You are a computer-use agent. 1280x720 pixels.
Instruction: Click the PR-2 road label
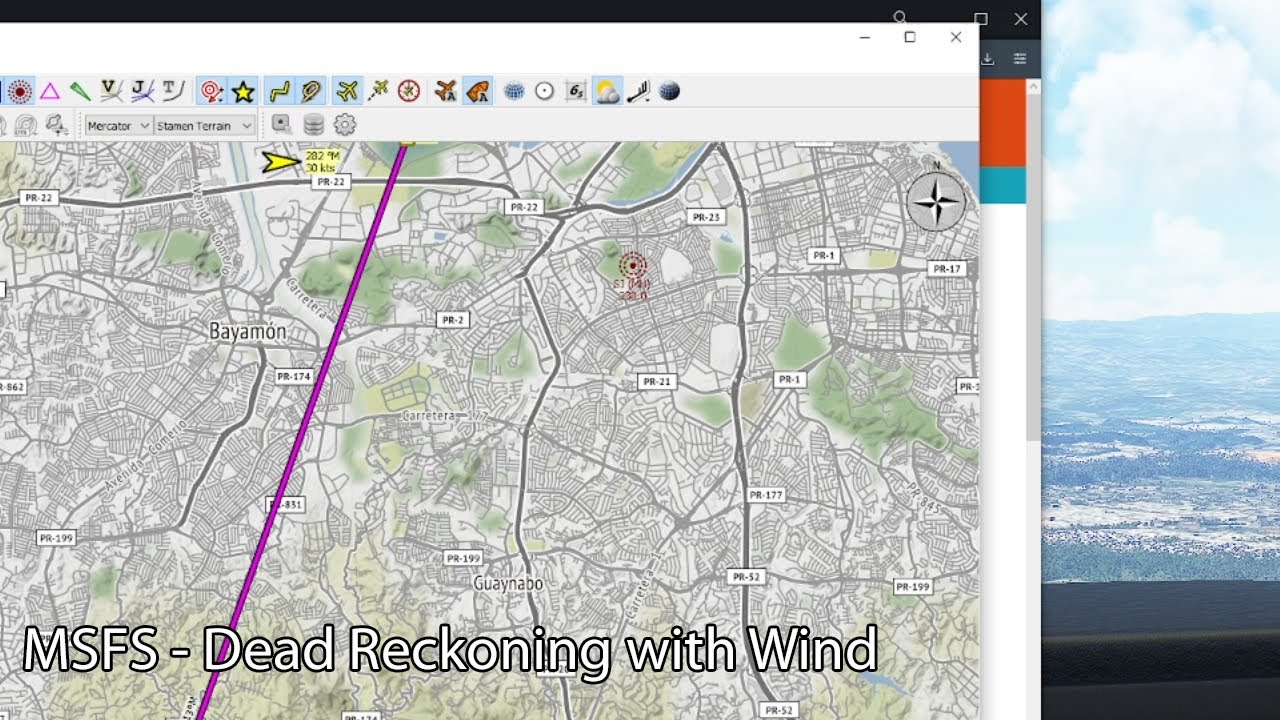[453, 319]
